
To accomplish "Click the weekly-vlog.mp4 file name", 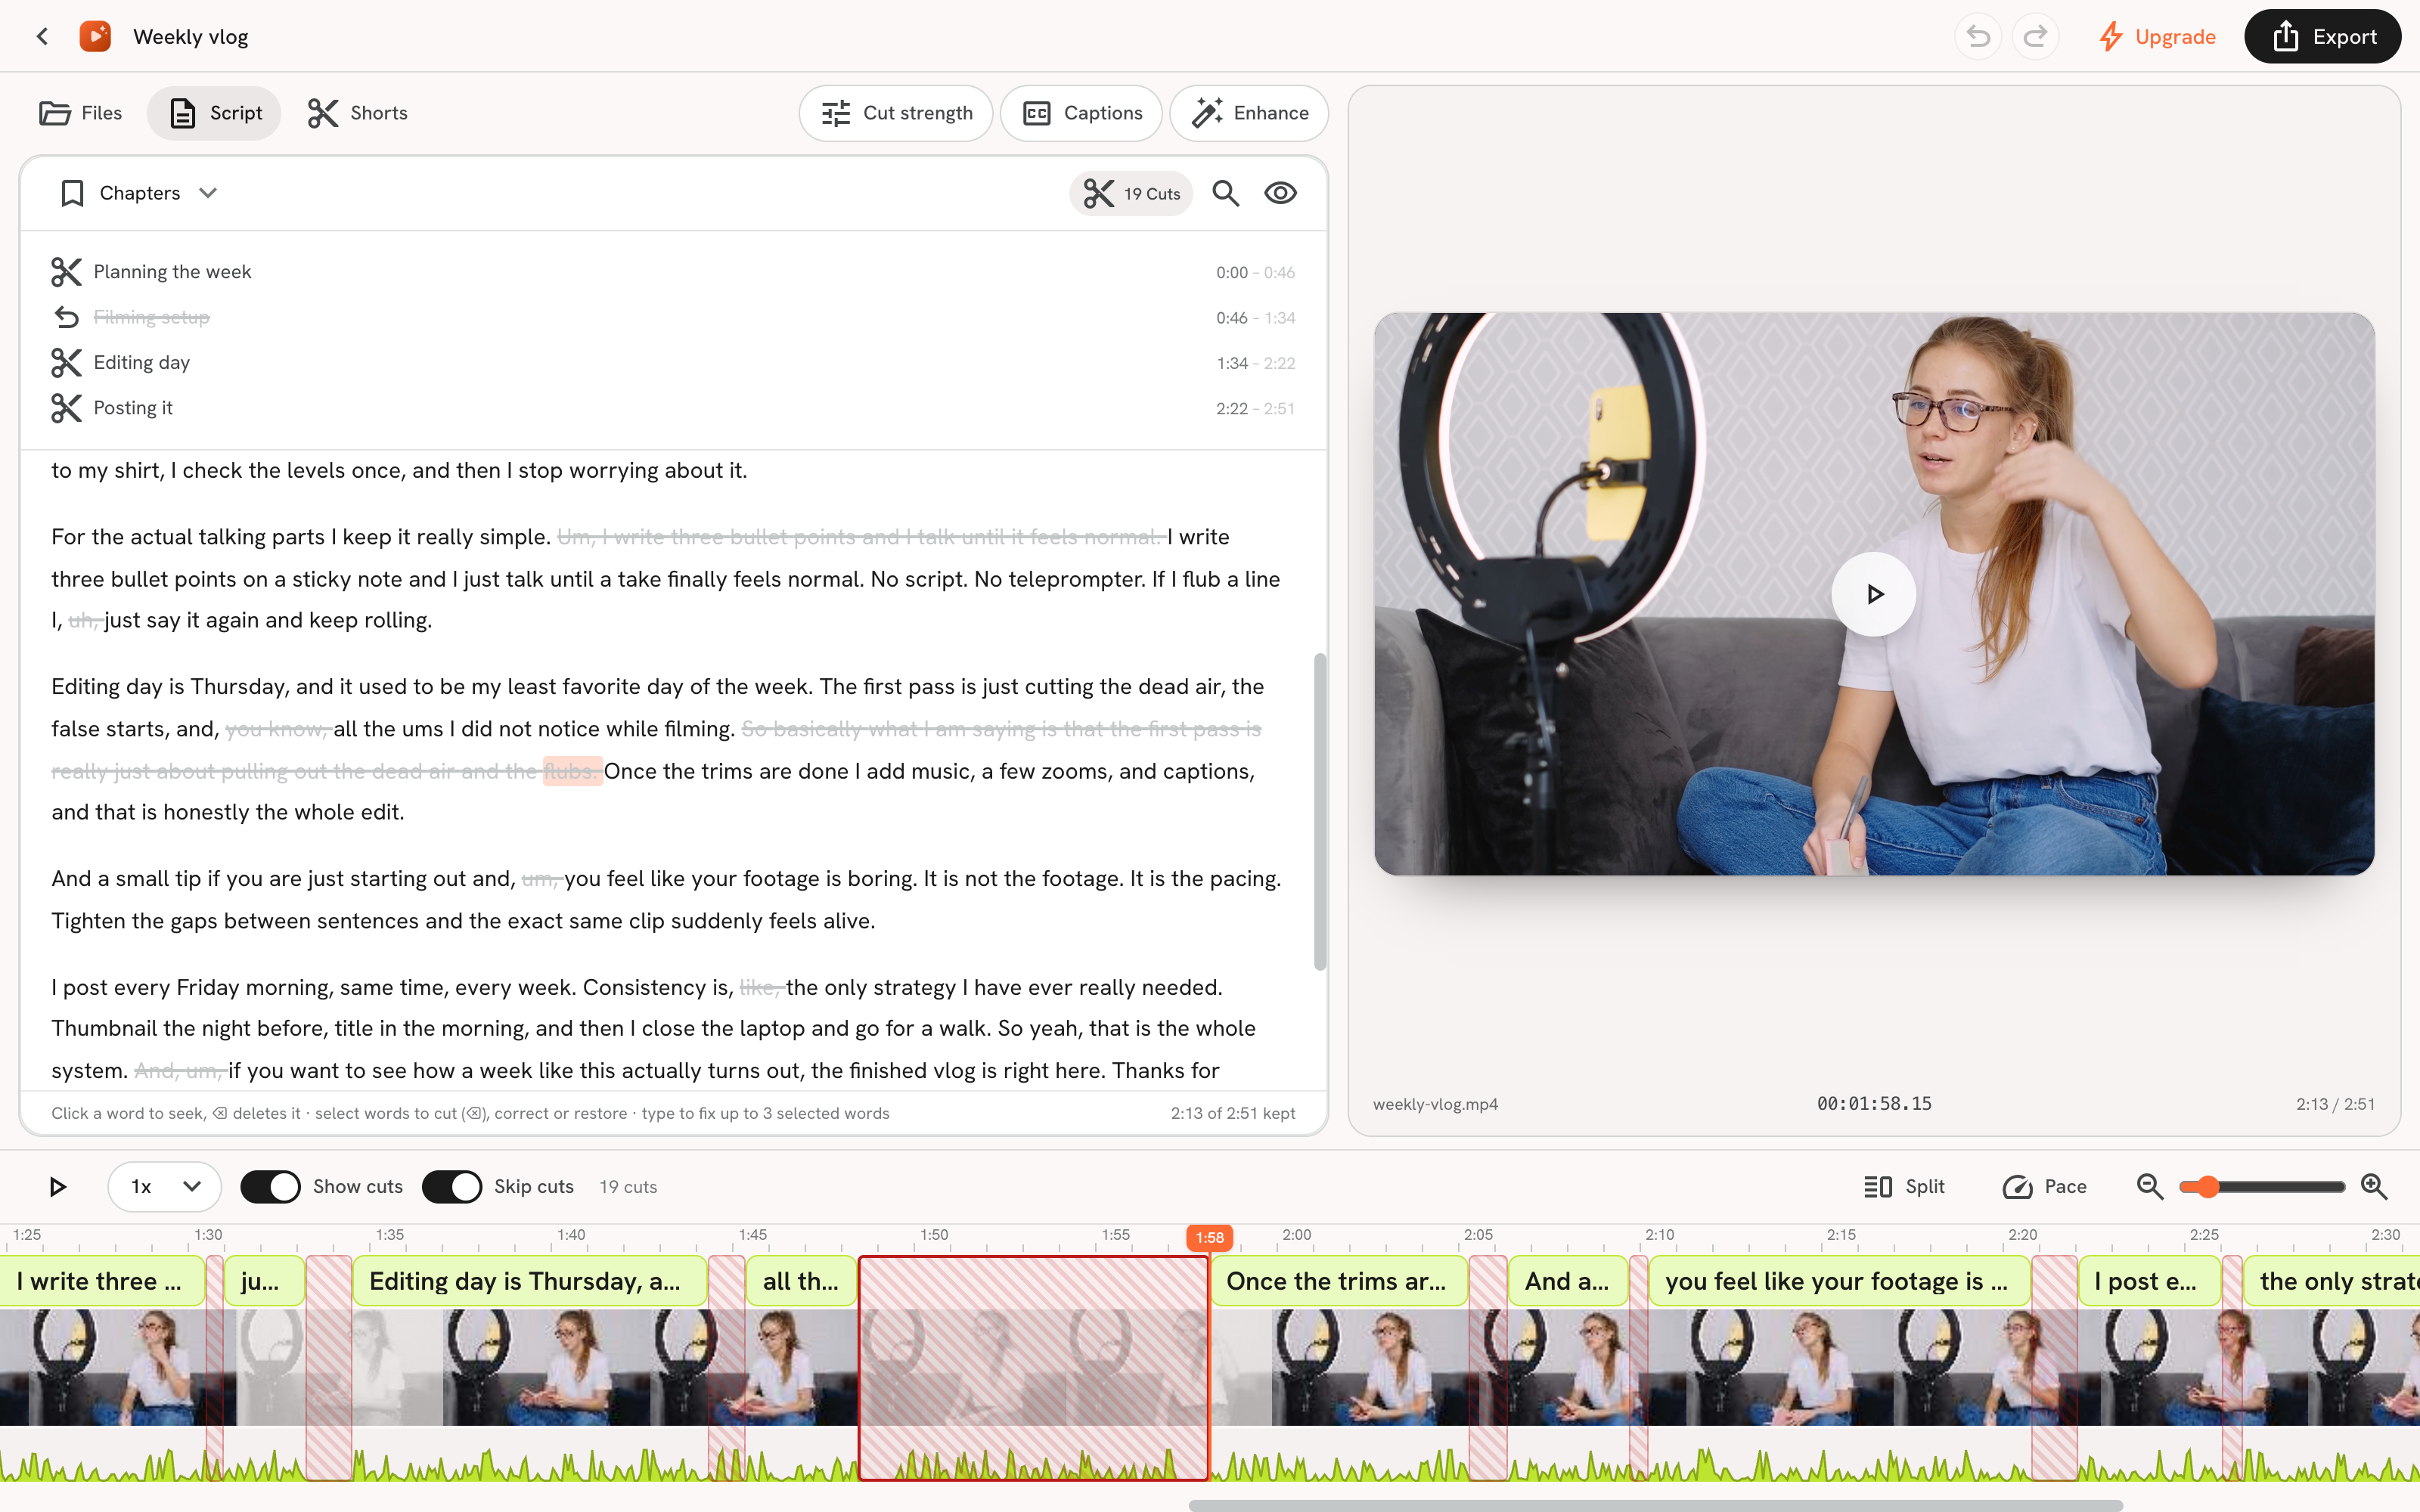I will (1435, 1104).
